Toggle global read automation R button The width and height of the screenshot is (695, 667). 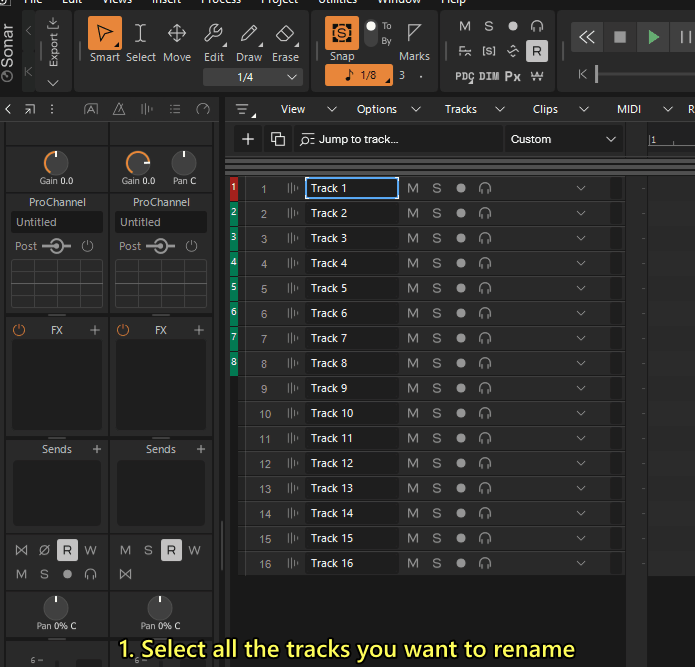click(536, 51)
